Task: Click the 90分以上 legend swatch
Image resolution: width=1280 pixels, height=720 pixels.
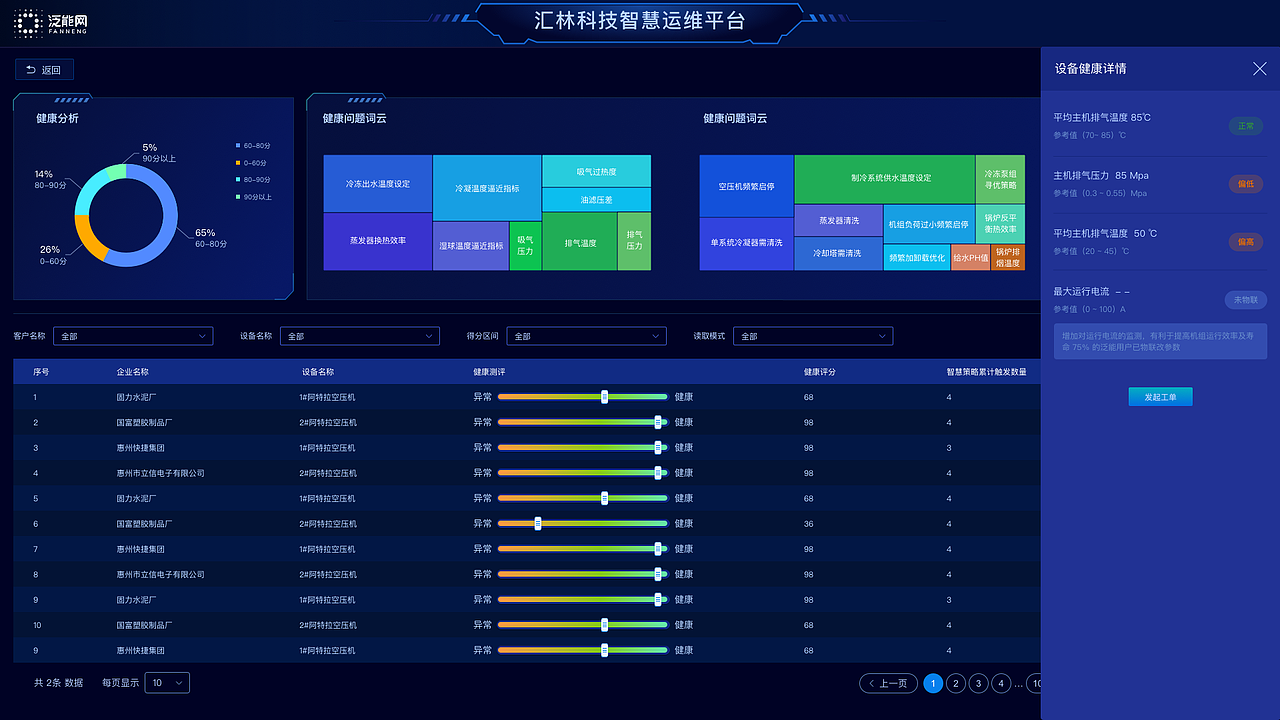Action: point(238,197)
